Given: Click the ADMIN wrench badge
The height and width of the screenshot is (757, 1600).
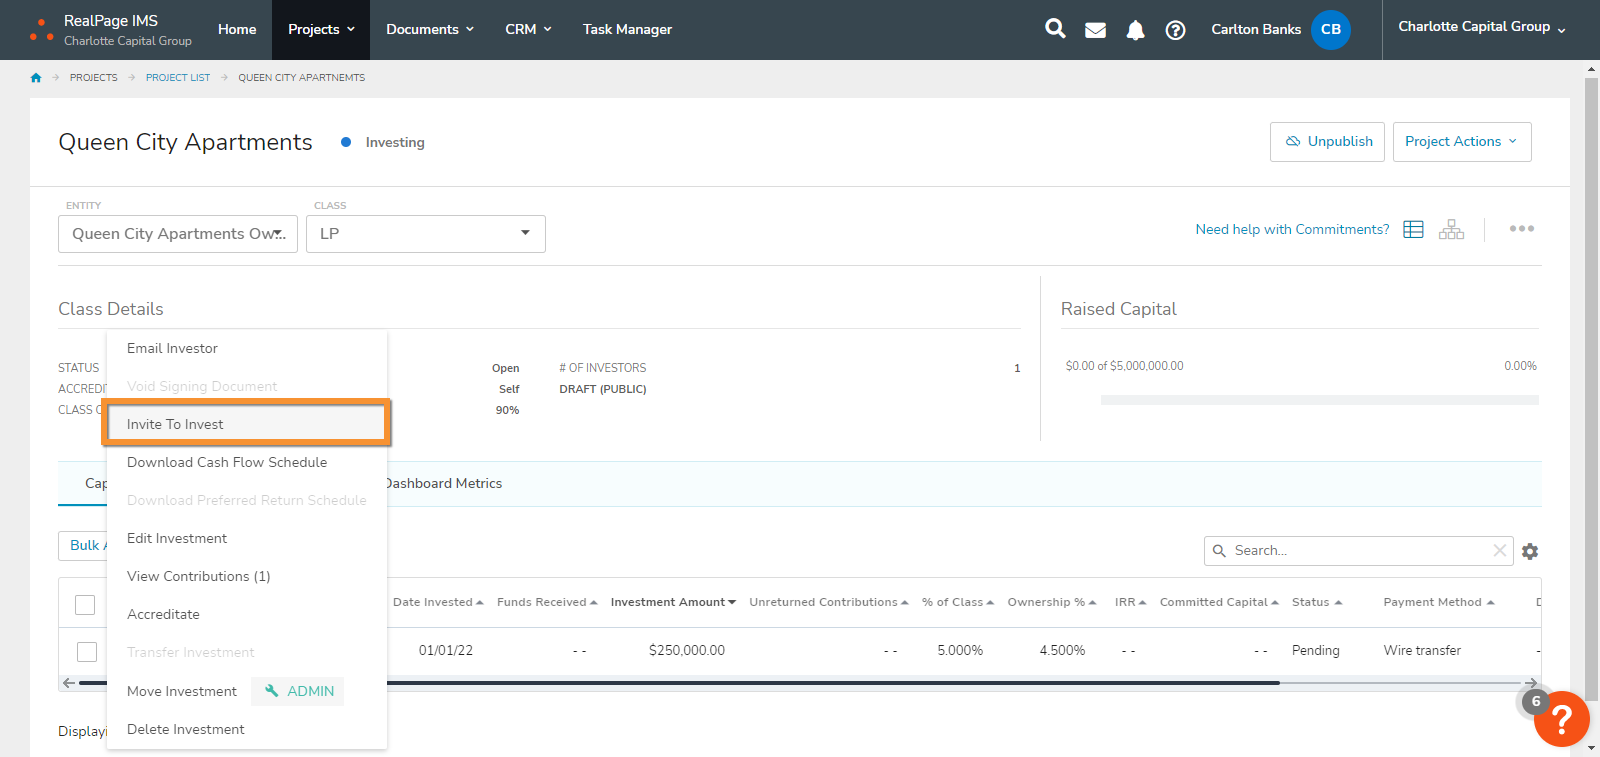Looking at the screenshot, I should click(x=298, y=691).
